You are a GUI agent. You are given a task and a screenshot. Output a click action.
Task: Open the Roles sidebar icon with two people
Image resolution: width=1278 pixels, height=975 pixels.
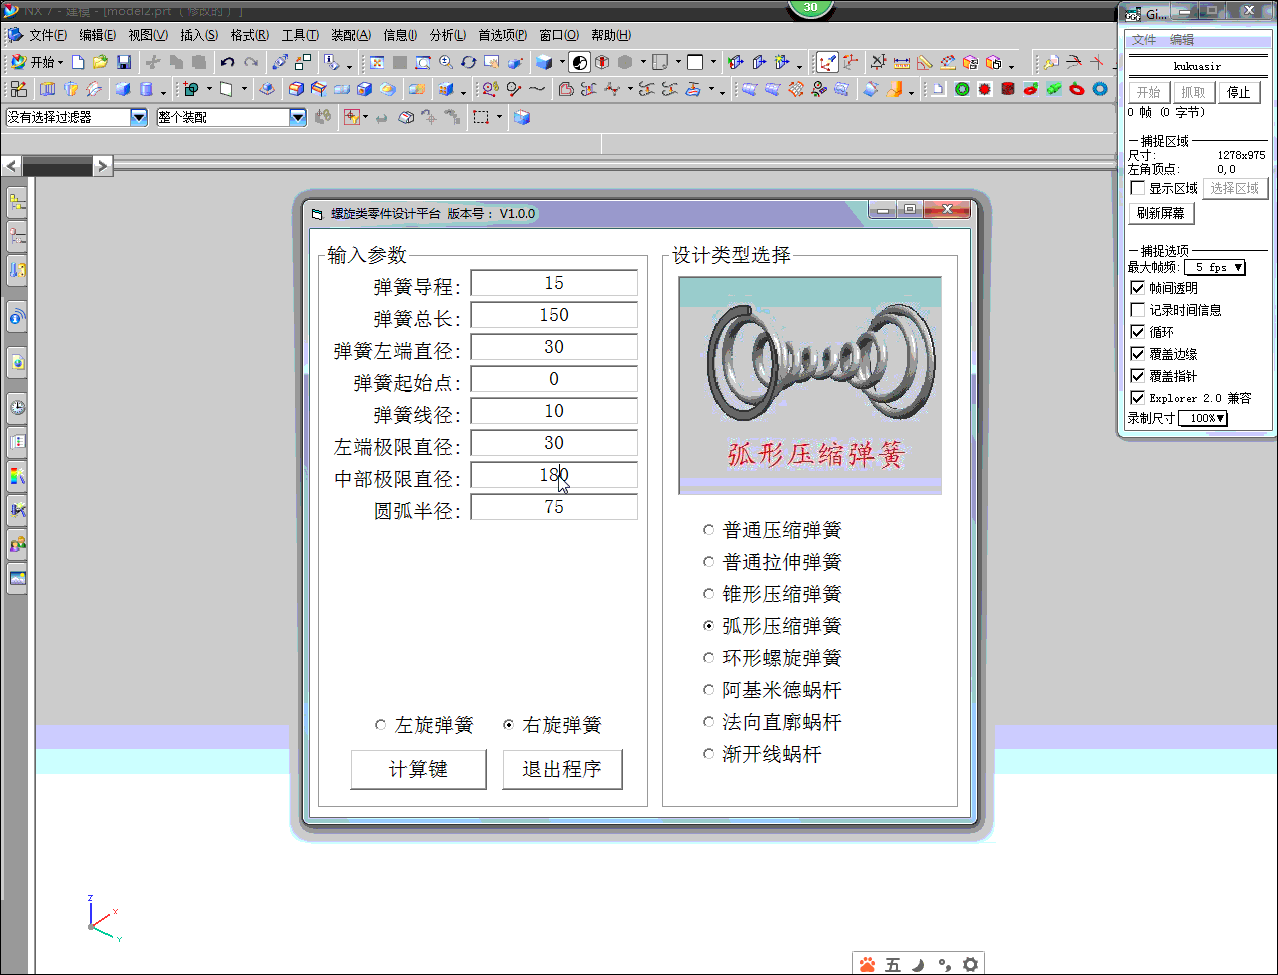click(x=16, y=544)
